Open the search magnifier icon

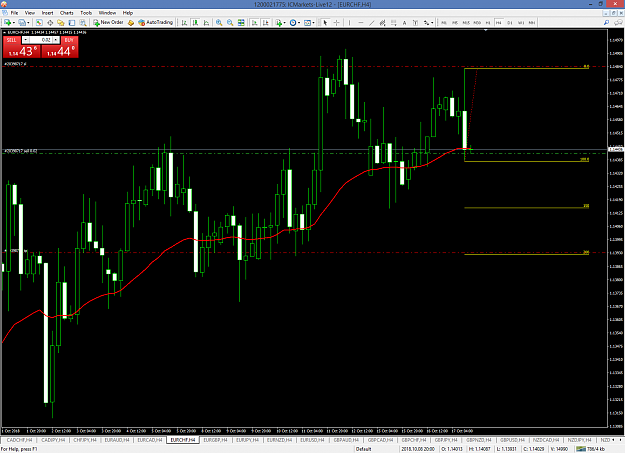606,23
